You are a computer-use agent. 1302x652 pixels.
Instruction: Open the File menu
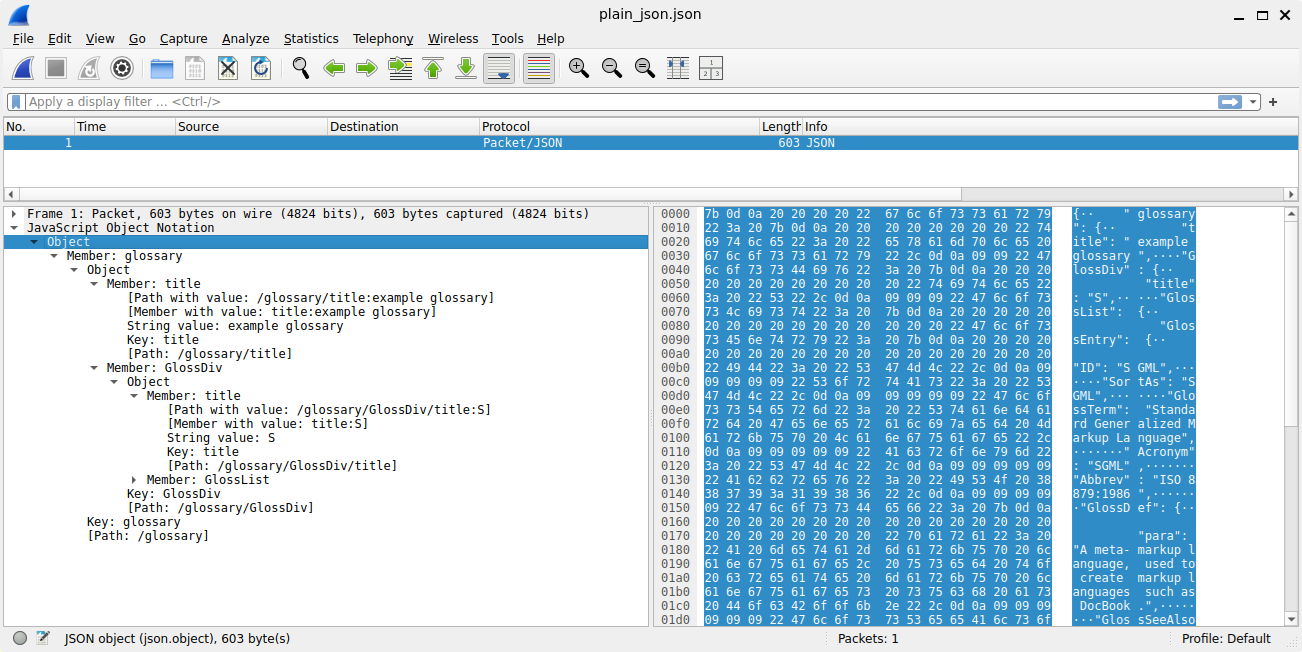(x=23, y=38)
